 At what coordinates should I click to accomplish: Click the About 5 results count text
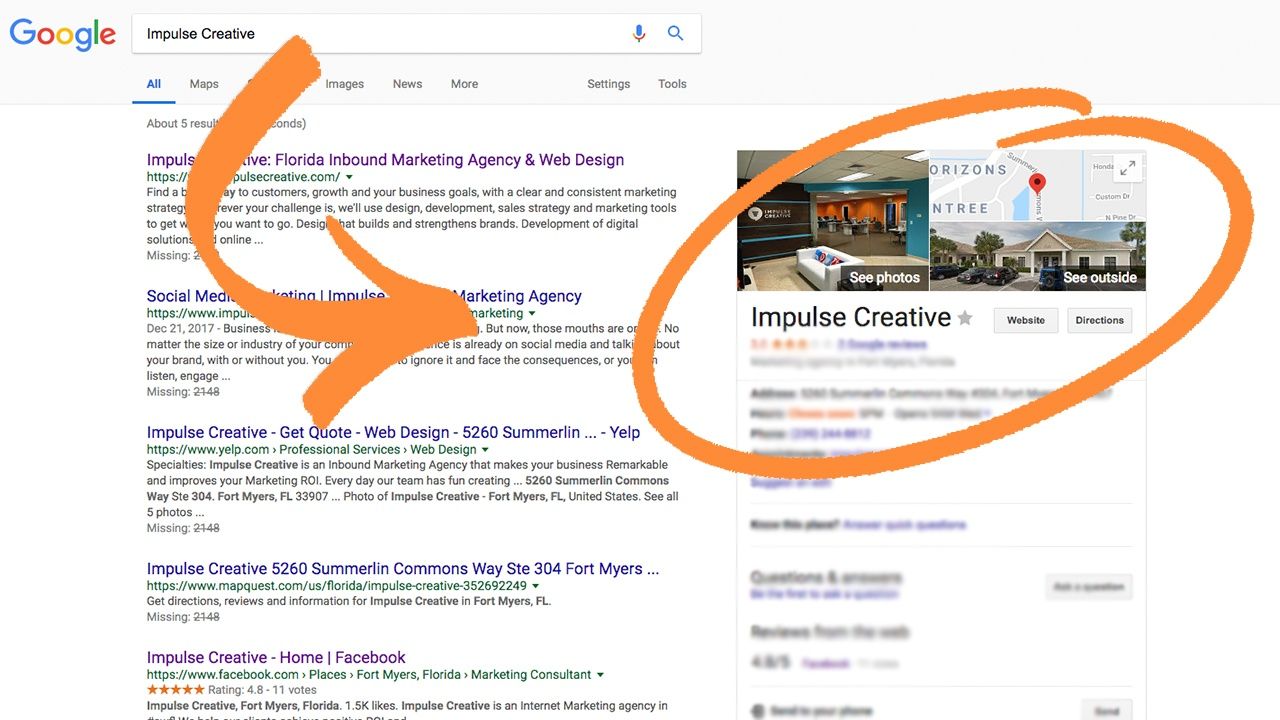tap(226, 124)
